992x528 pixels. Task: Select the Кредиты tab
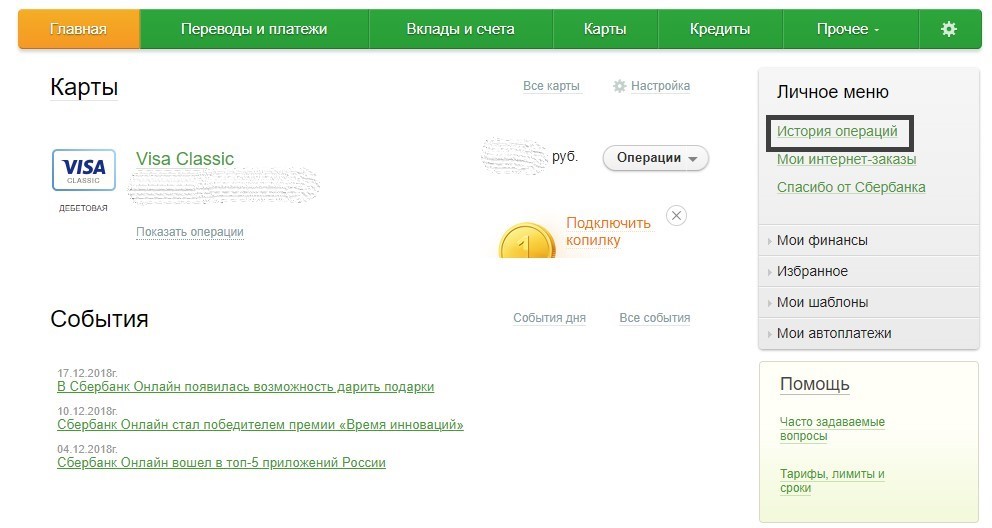click(x=720, y=29)
